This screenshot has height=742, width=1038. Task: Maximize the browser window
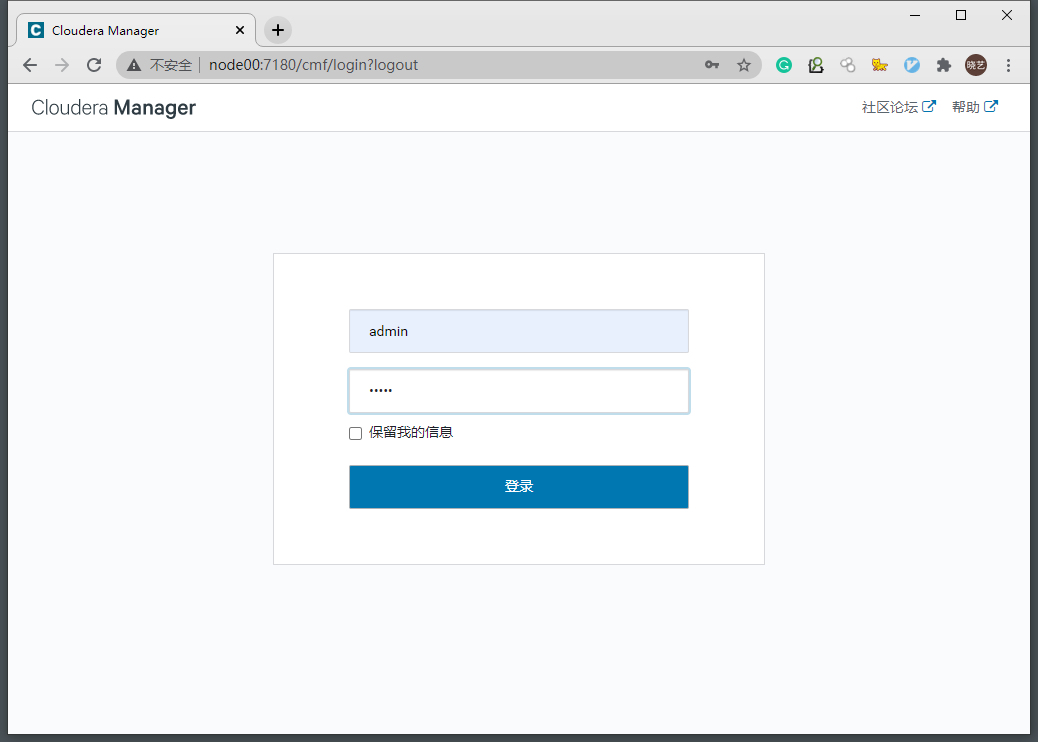(x=961, y=15)
